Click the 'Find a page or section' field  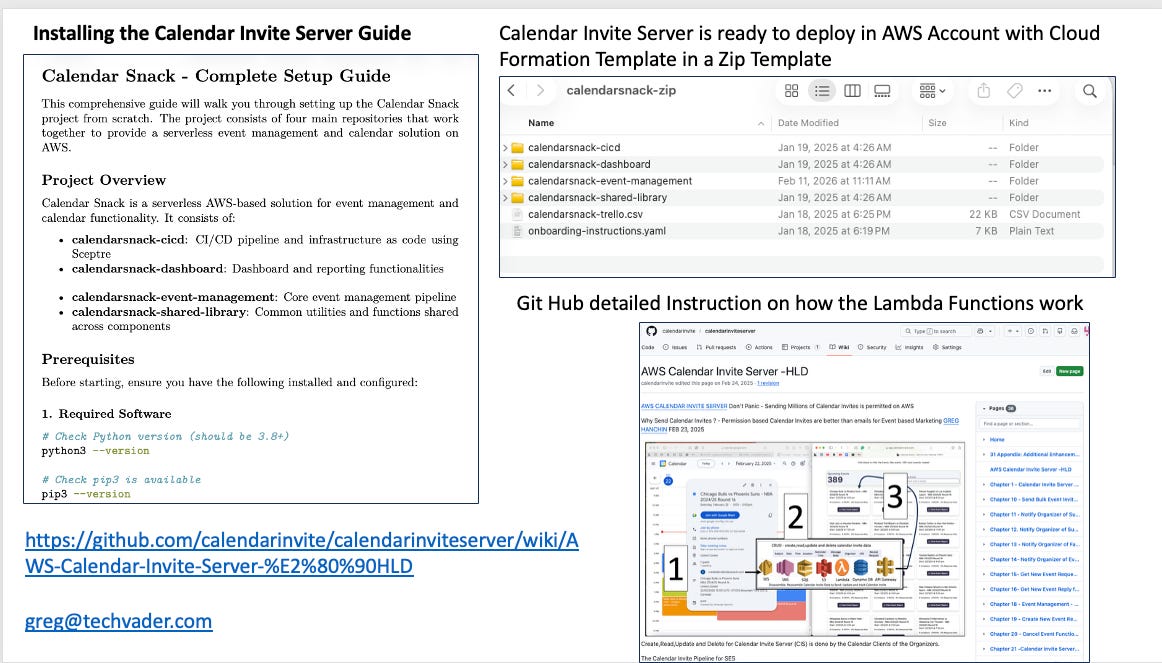1029,424
